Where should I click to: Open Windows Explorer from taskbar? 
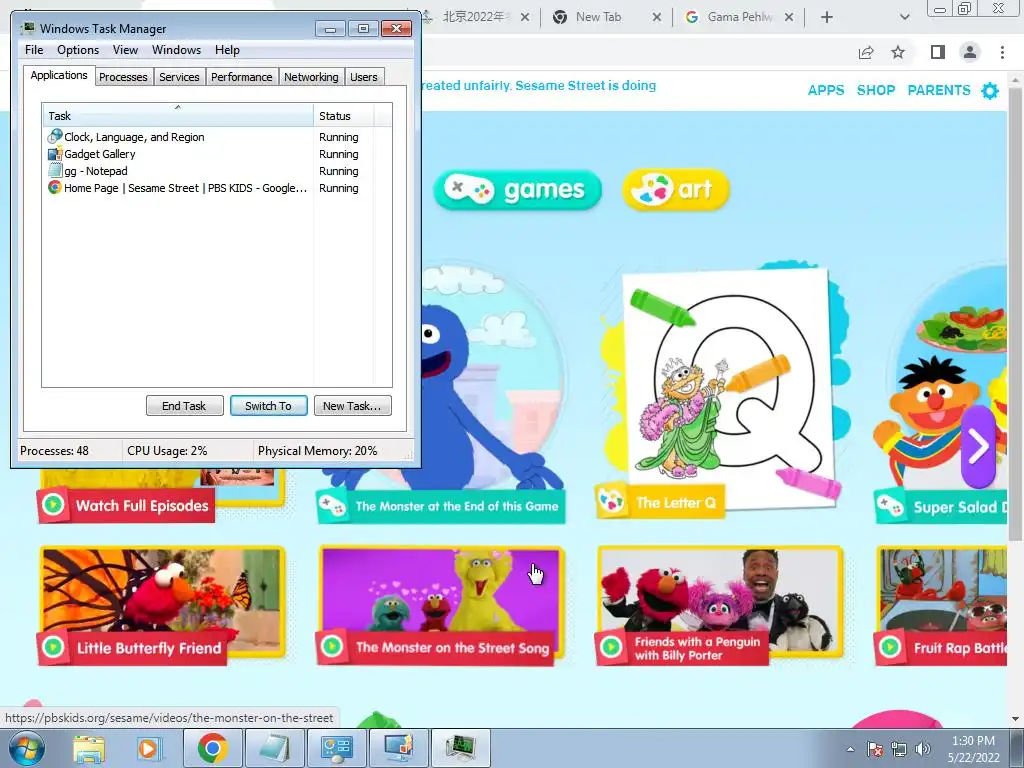tap(89, 748)
